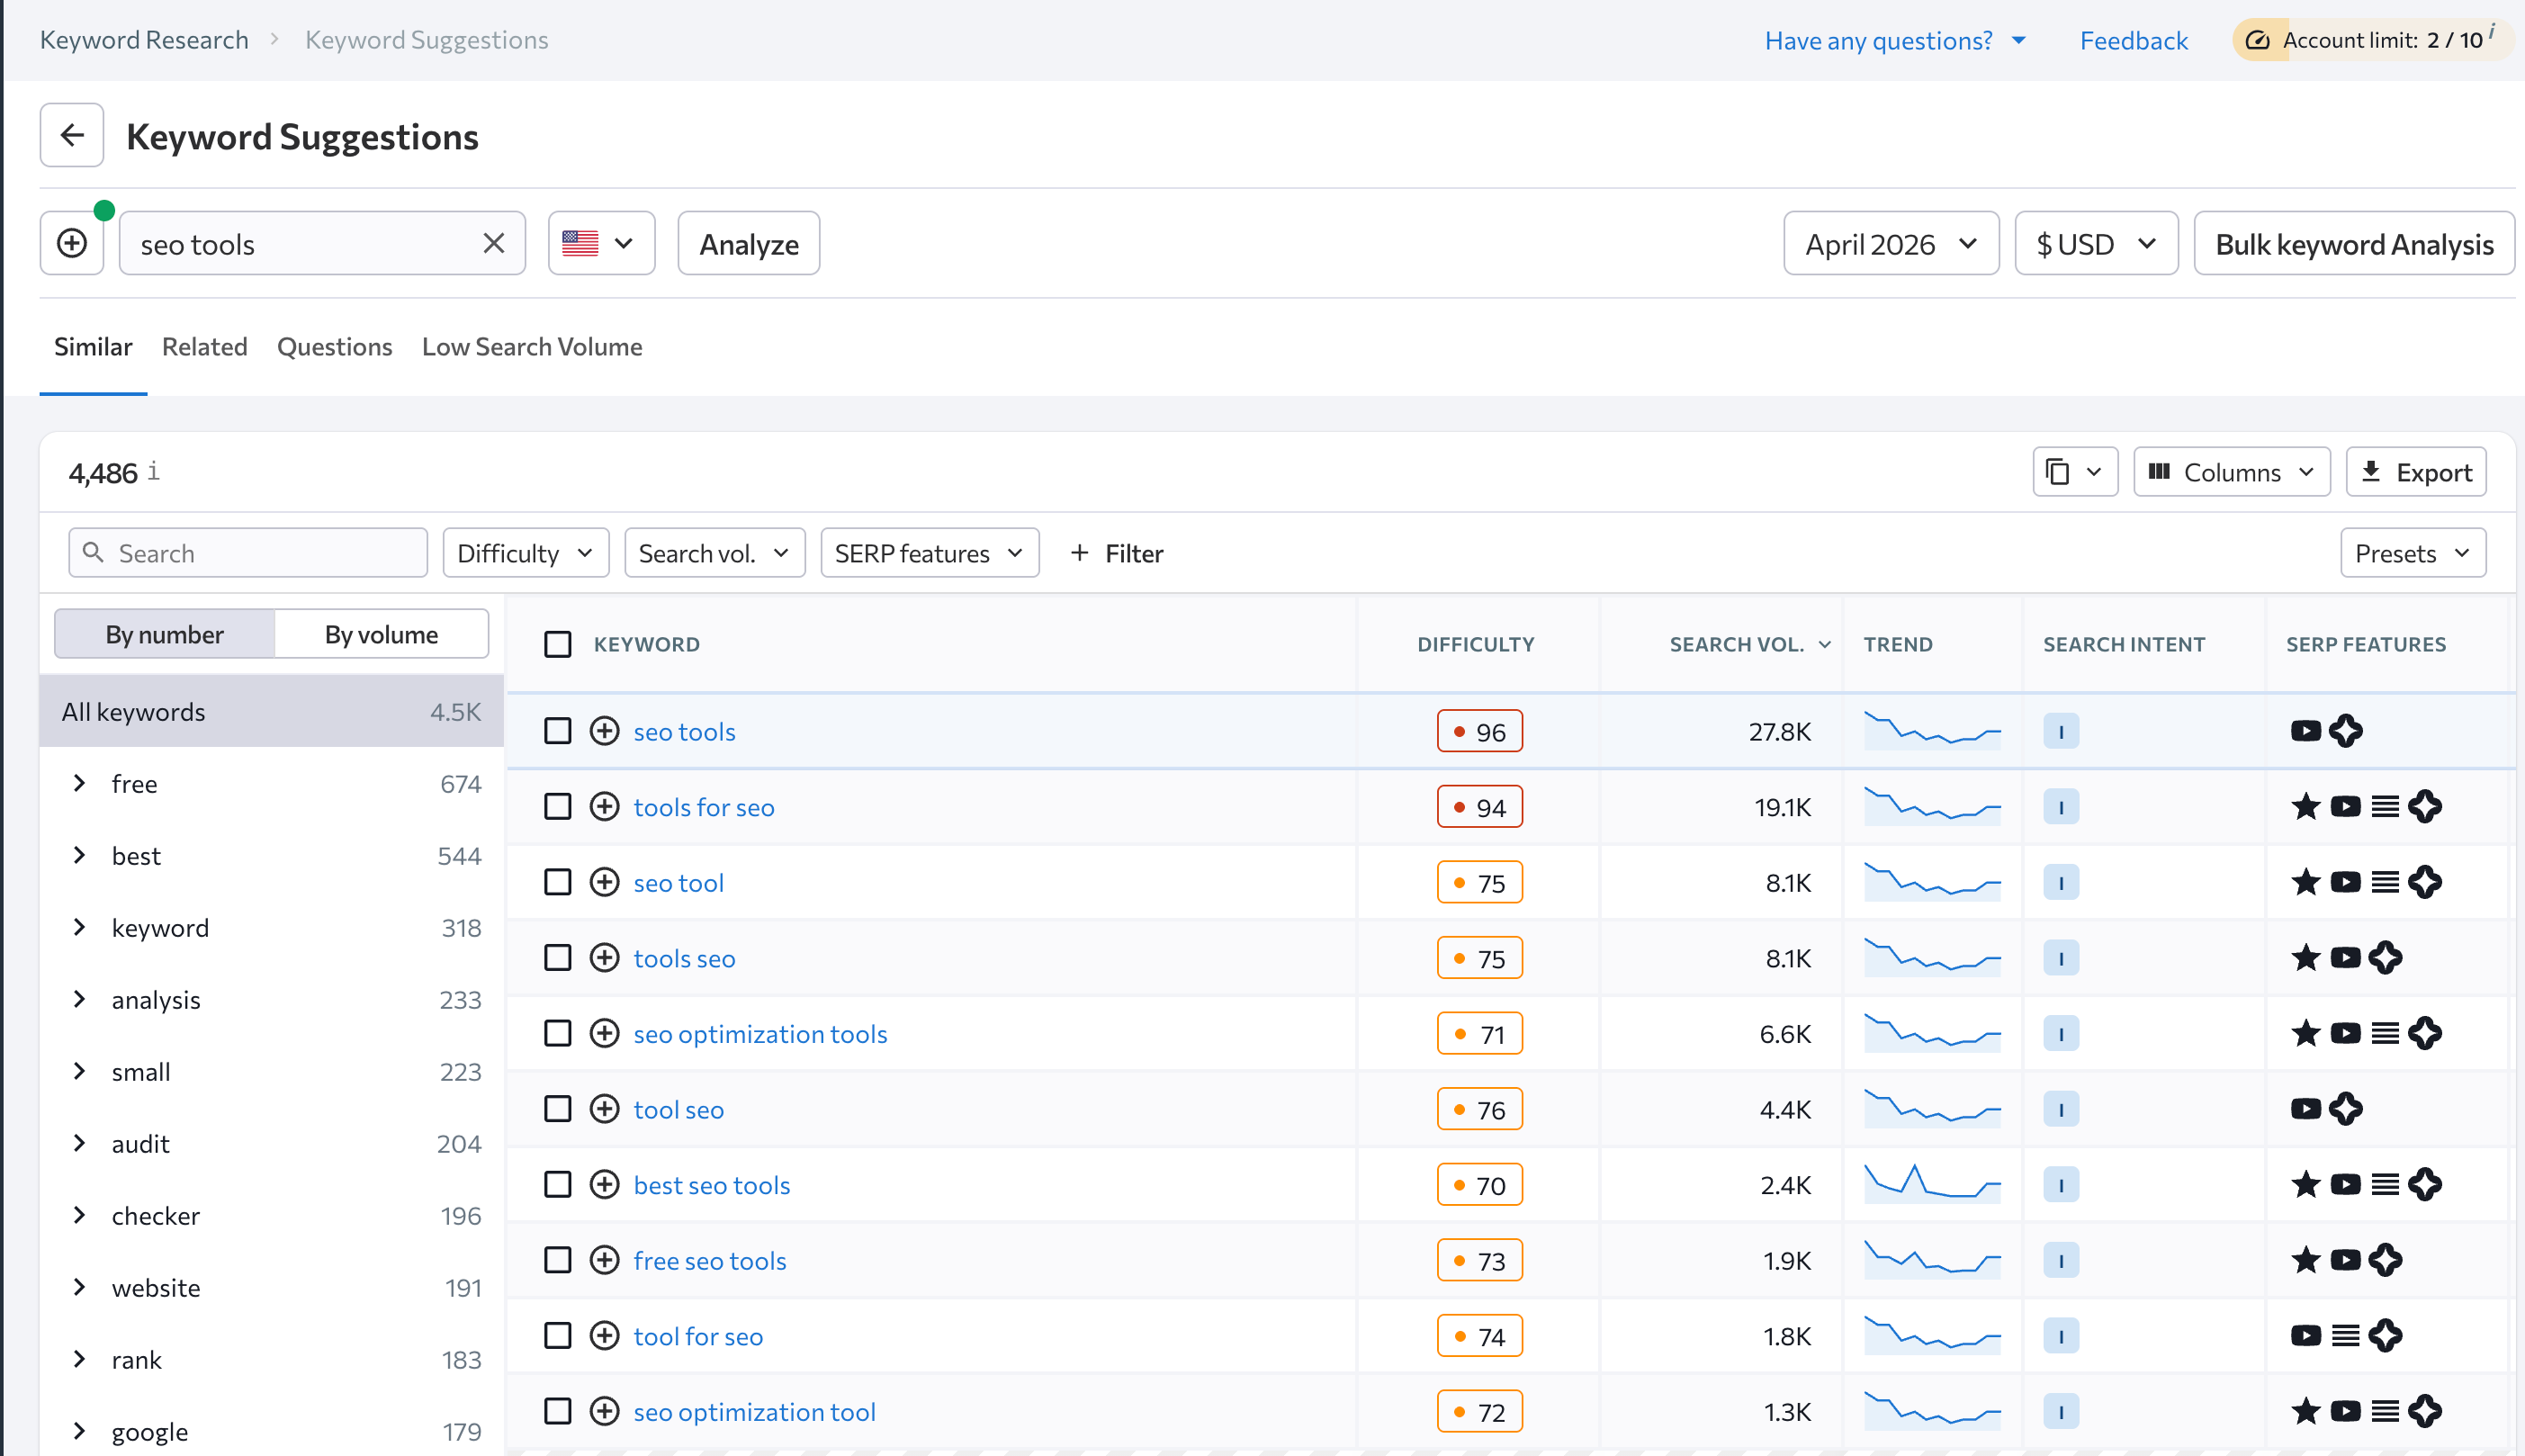Open the SERP features filter dropdown

(x=930, y=553)
